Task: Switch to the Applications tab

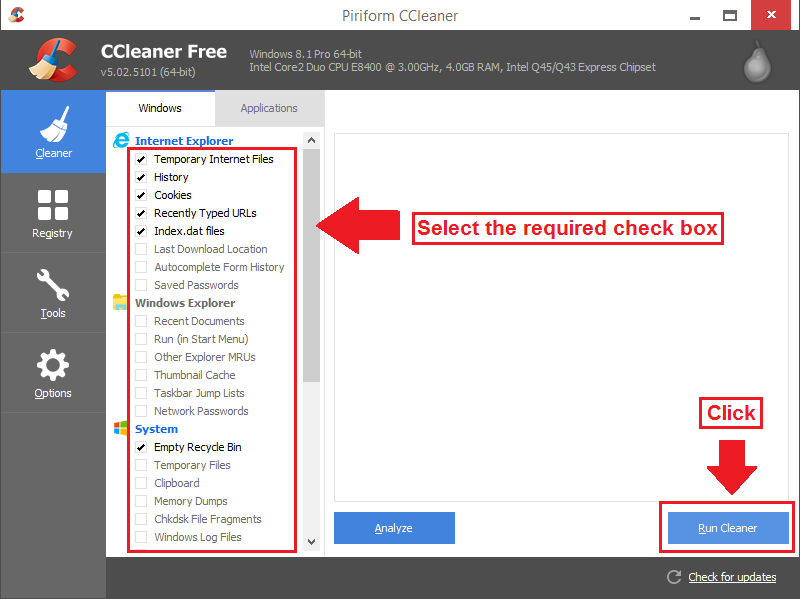Action: [x=269, y=108]
